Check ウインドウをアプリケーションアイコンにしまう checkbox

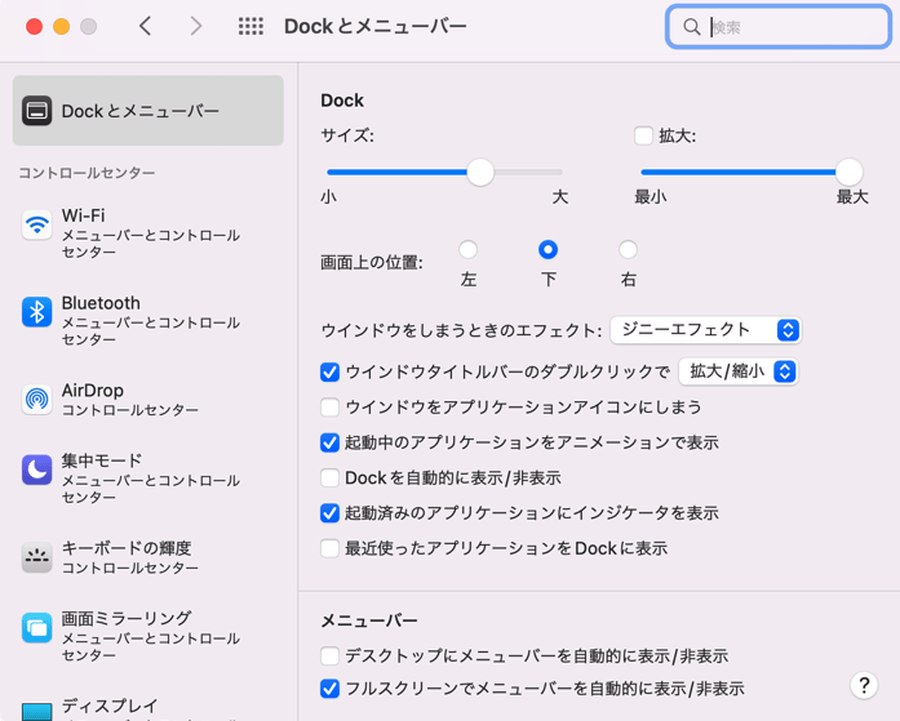pos(329,407)
